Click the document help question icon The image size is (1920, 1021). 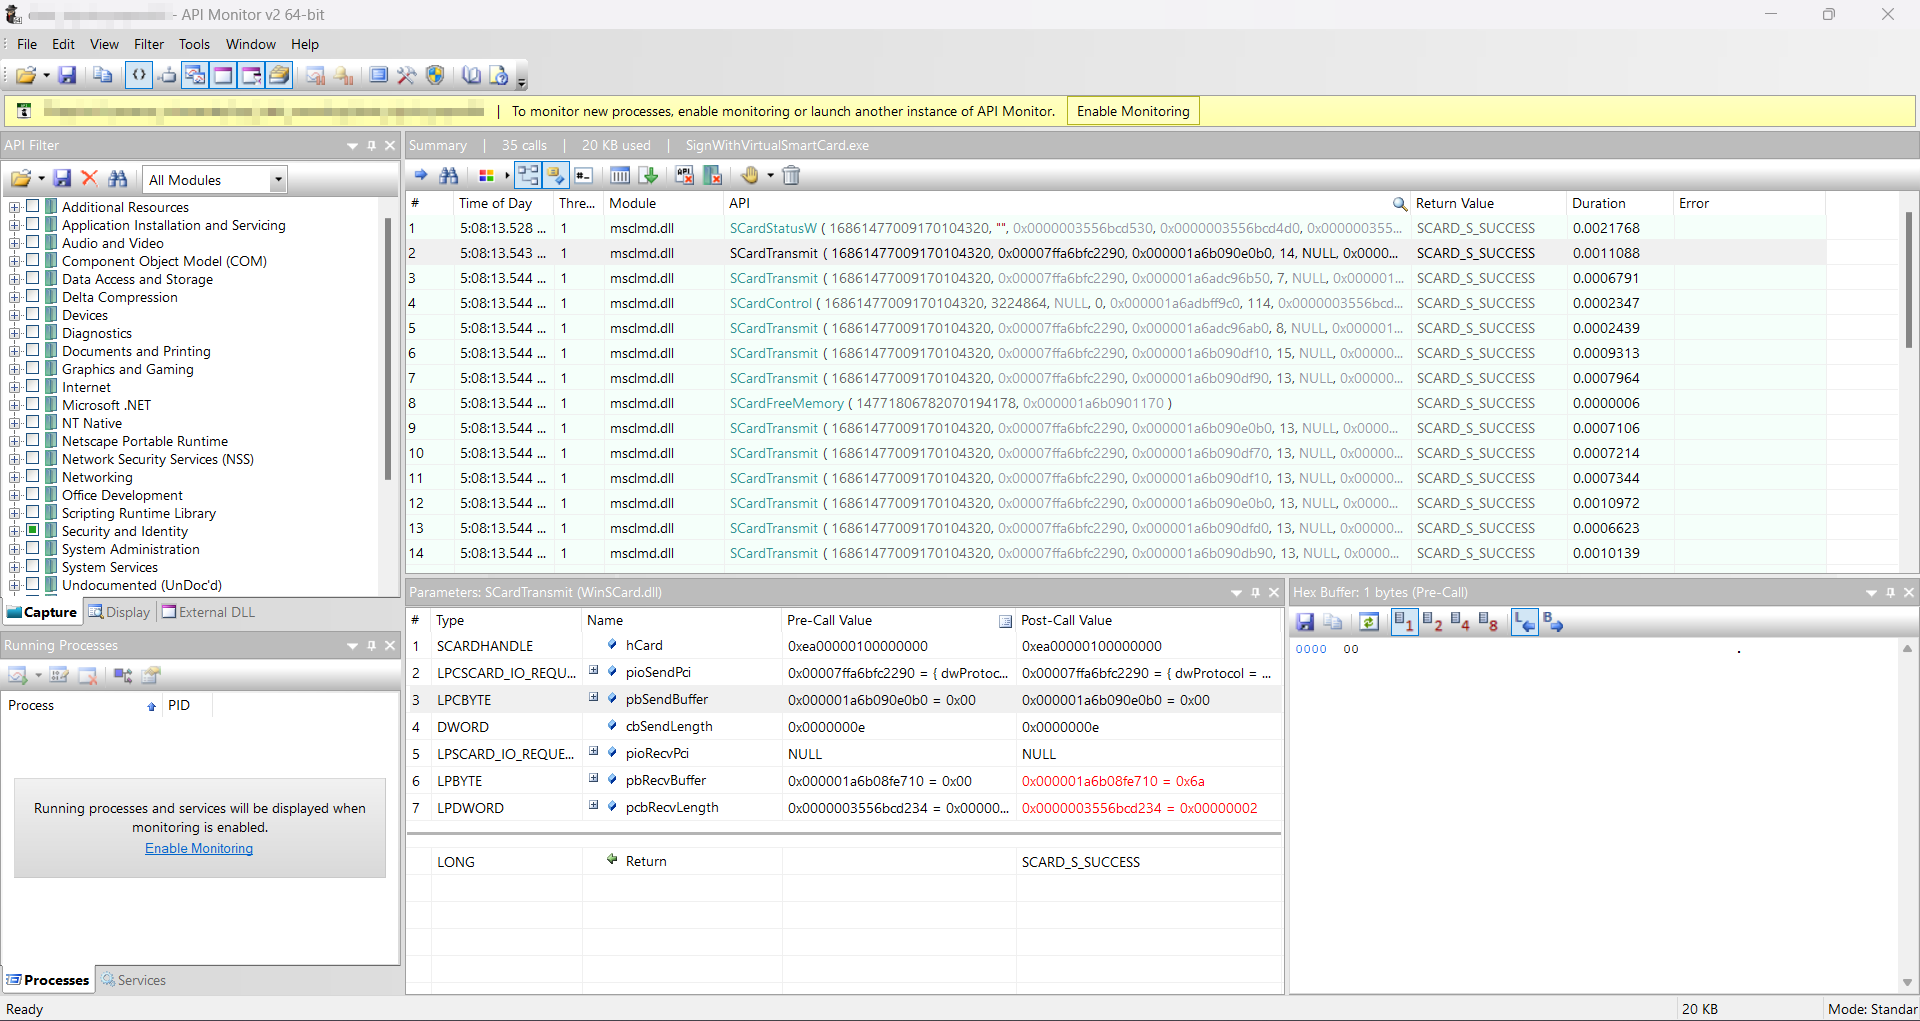[499, 75]
